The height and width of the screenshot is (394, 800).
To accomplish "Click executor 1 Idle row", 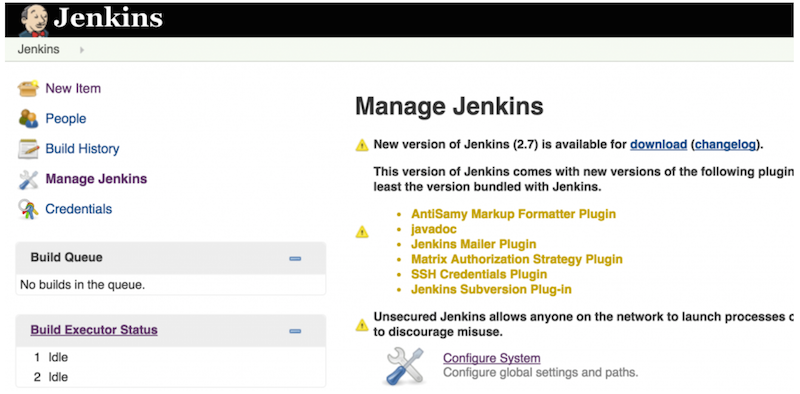I will click(170, 357).
